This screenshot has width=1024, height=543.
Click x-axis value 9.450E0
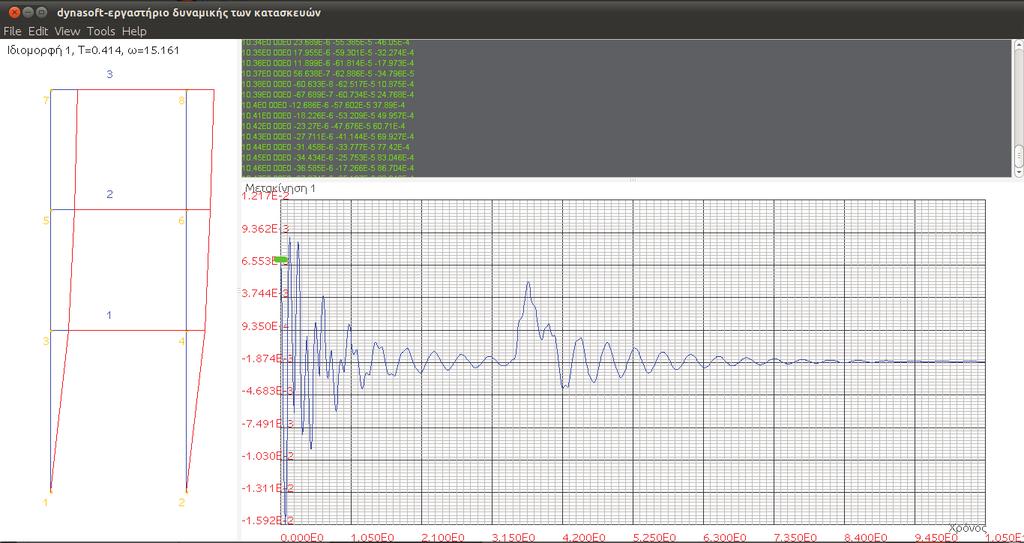coord(938,537)
